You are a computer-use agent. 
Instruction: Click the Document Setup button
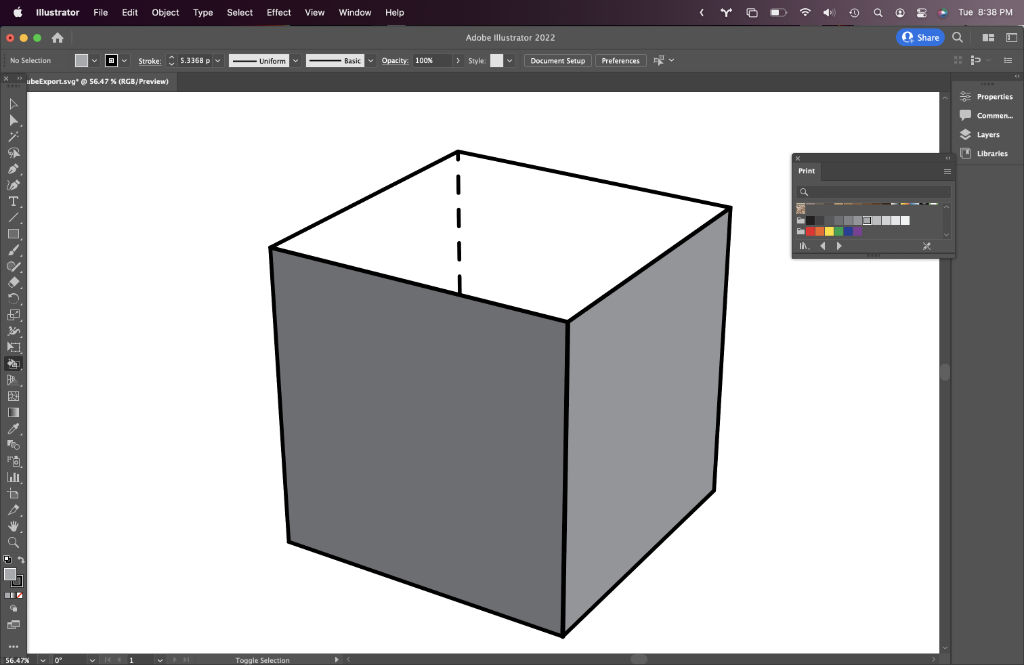(557, 61)
